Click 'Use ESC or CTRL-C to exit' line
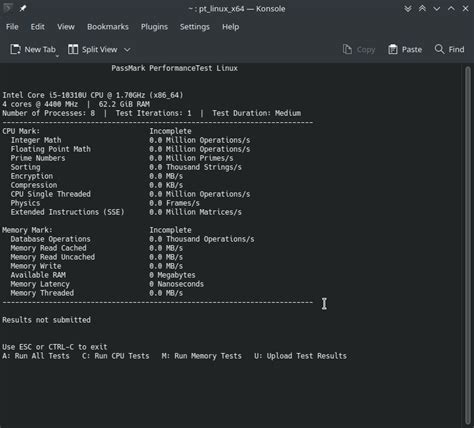This screenshot has width=474, height=428. click(55, 347)
